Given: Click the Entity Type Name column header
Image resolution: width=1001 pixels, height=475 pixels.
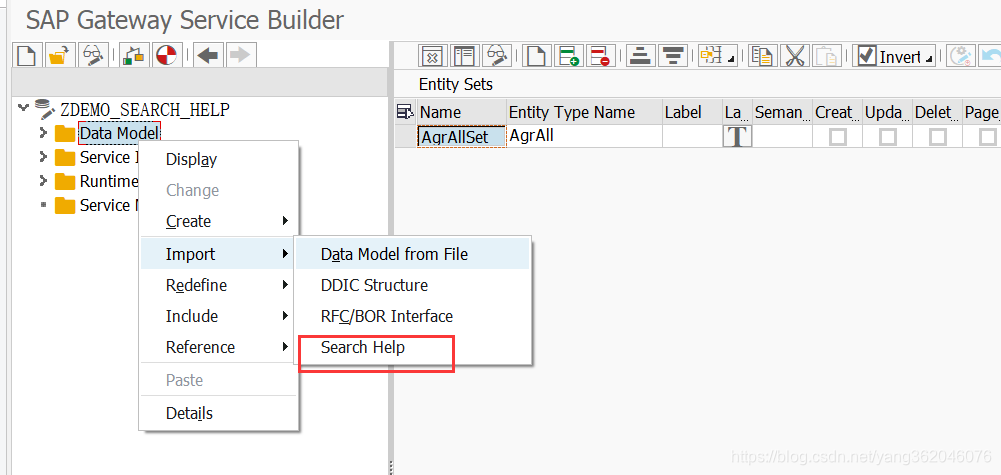Looking at the screenshot, I should point(584,112).
